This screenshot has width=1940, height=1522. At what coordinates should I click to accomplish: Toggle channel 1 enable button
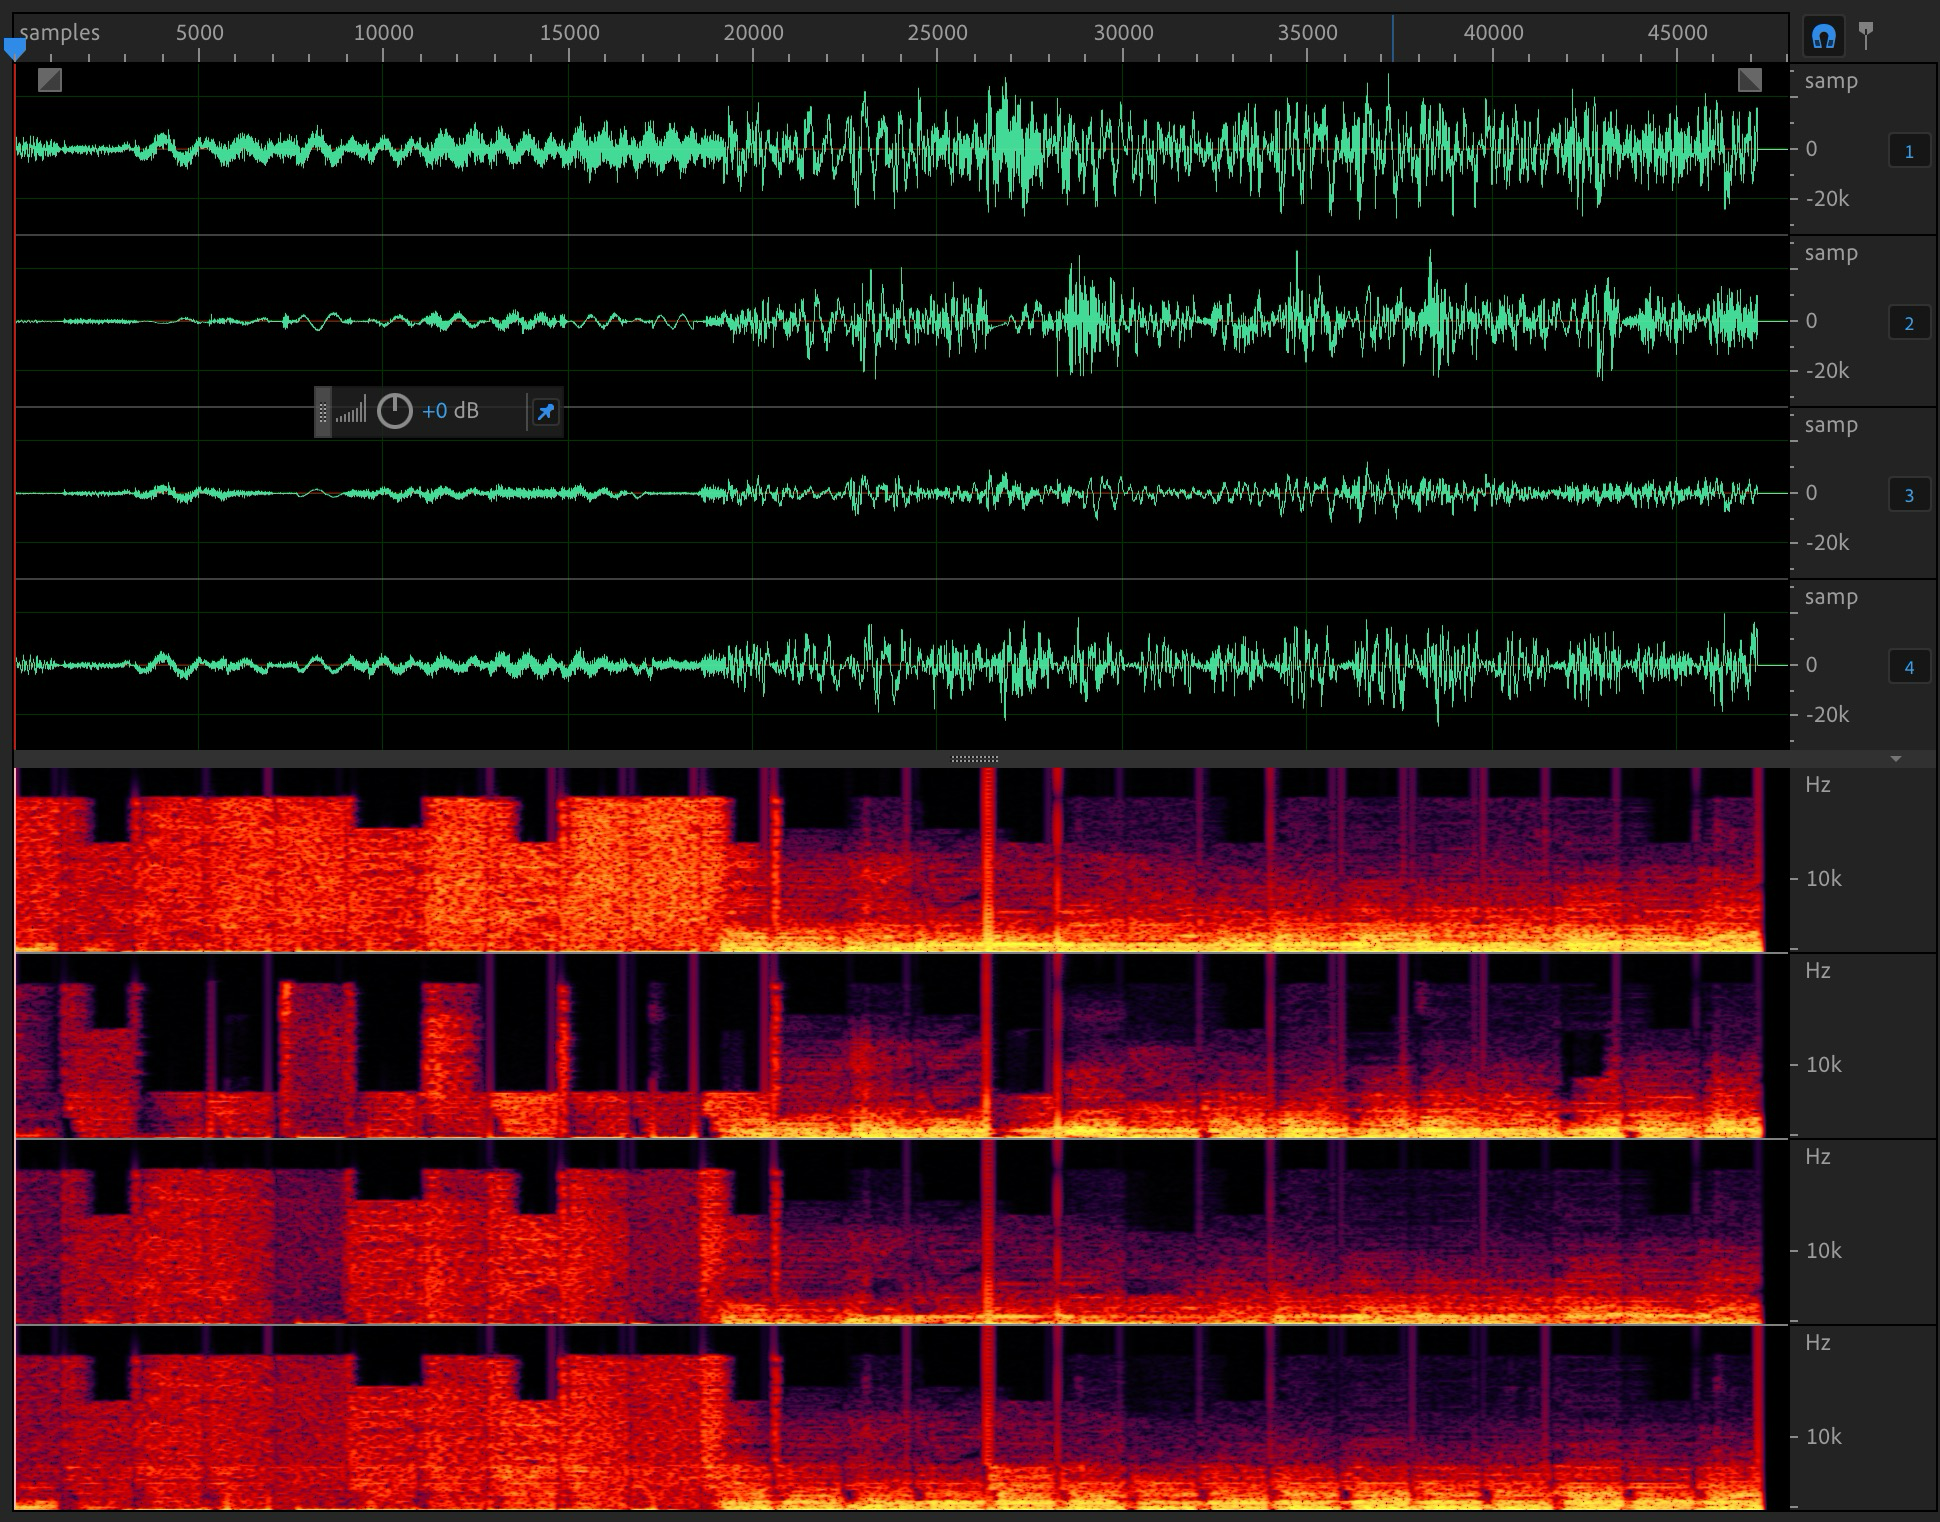click(x=1908, y=152)
